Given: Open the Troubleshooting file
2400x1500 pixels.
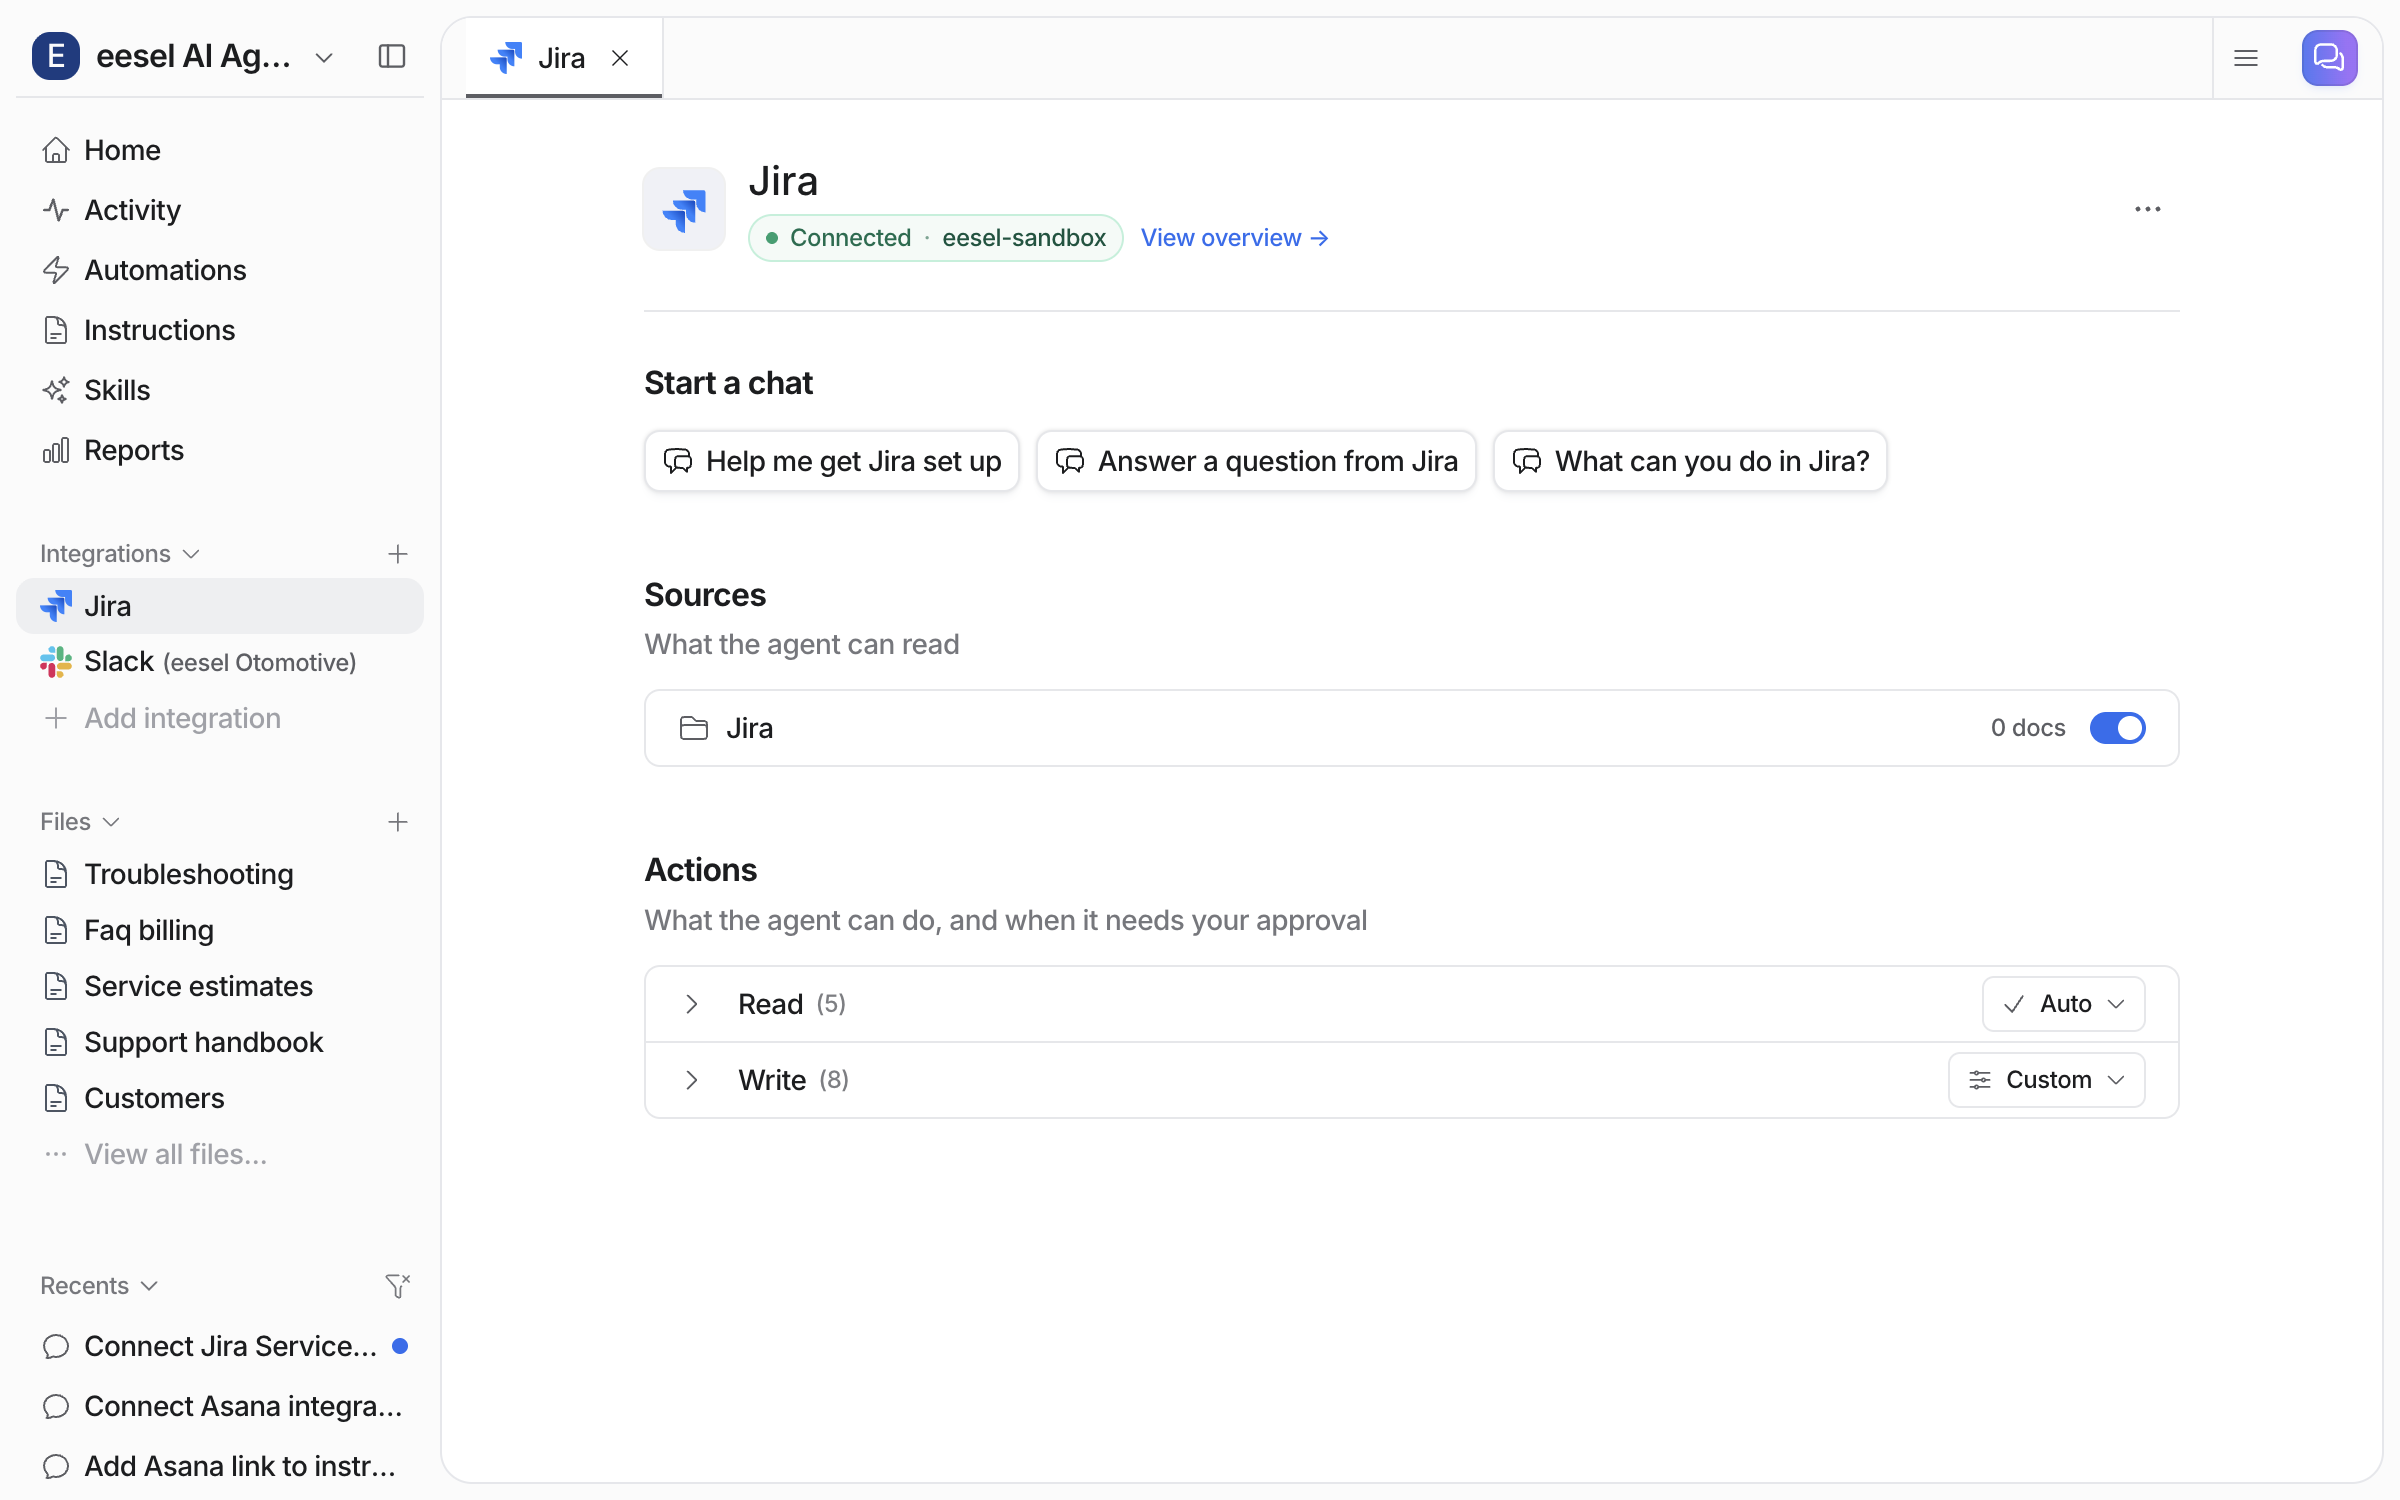Looking at the screenshot, I should tap(220, 874).
